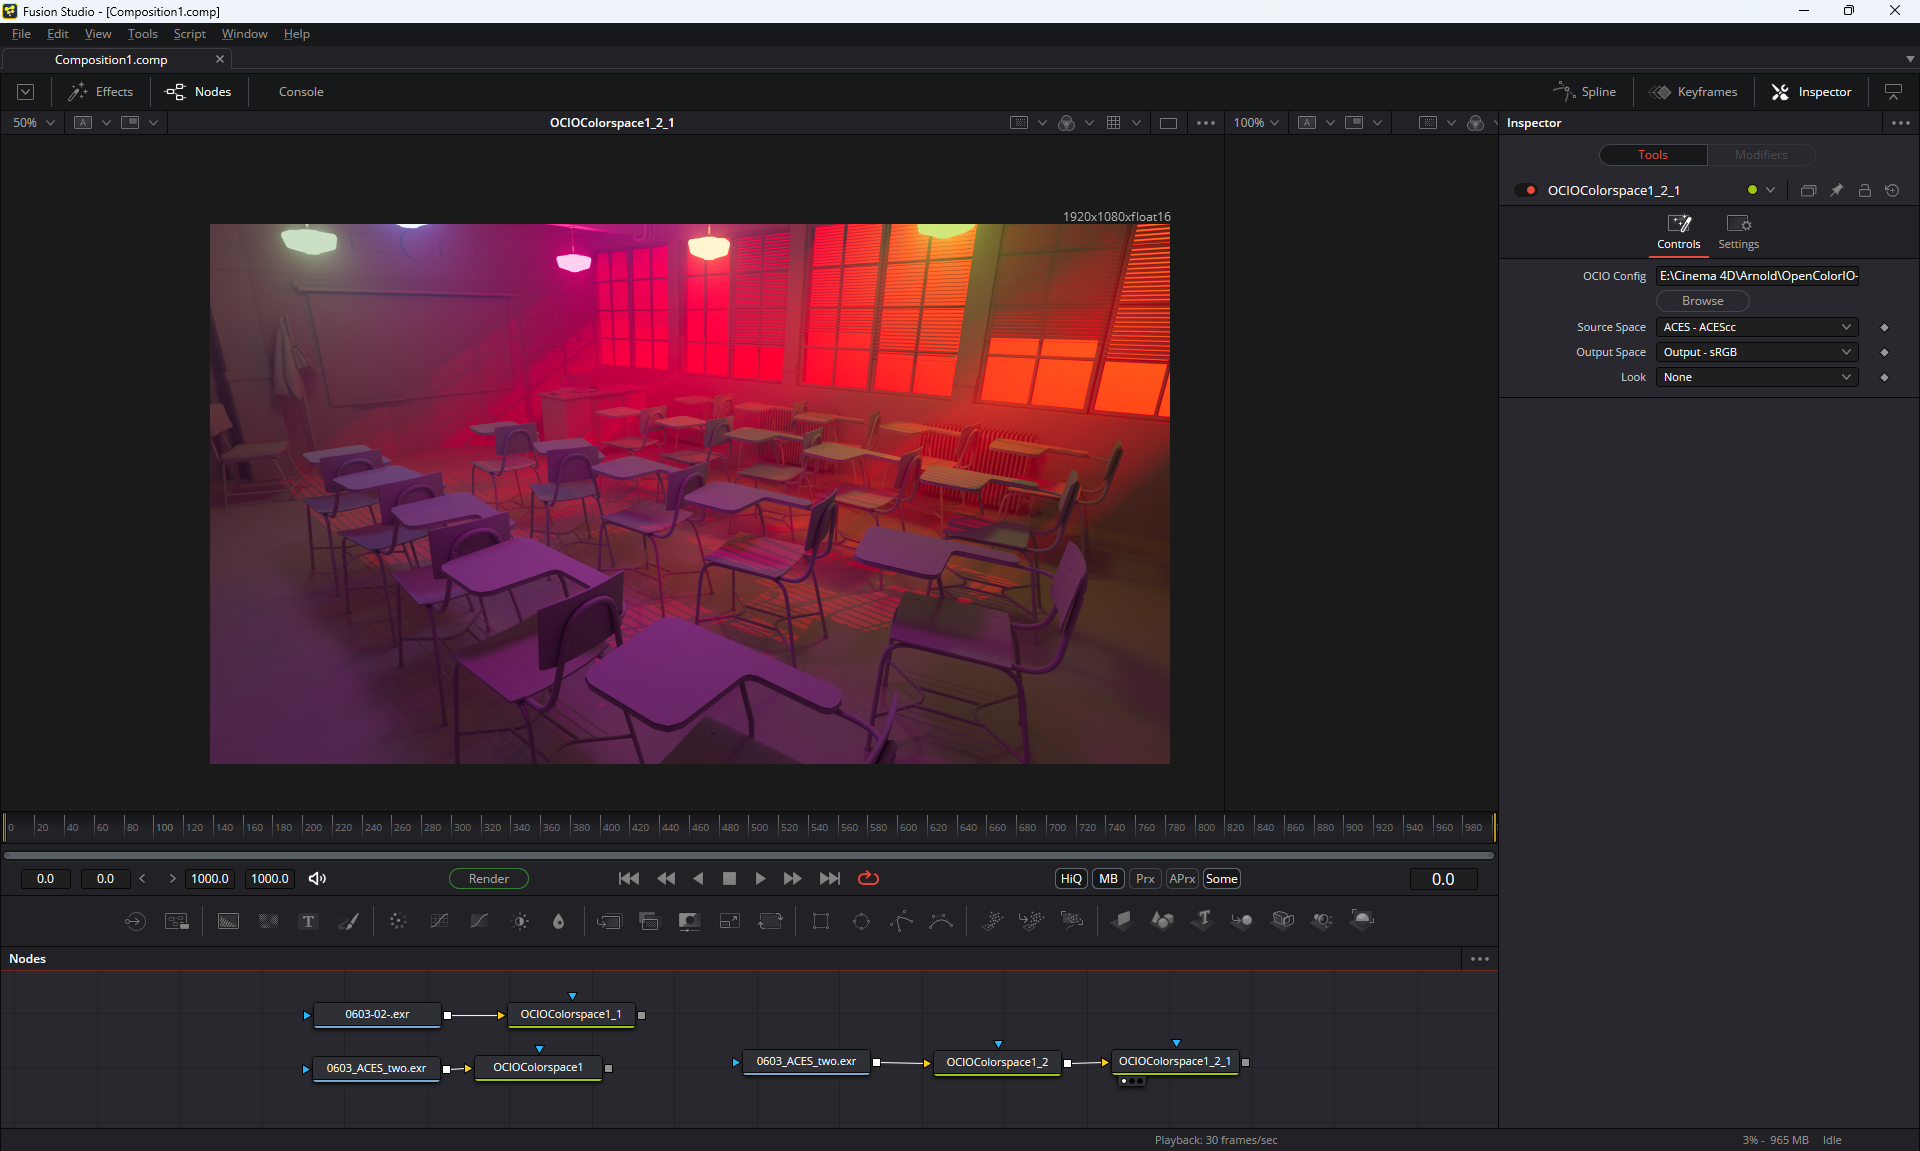Add a Text 3D tool node
The width and height of the screenshot is (1920, 1151).
tap(1202, 920)
